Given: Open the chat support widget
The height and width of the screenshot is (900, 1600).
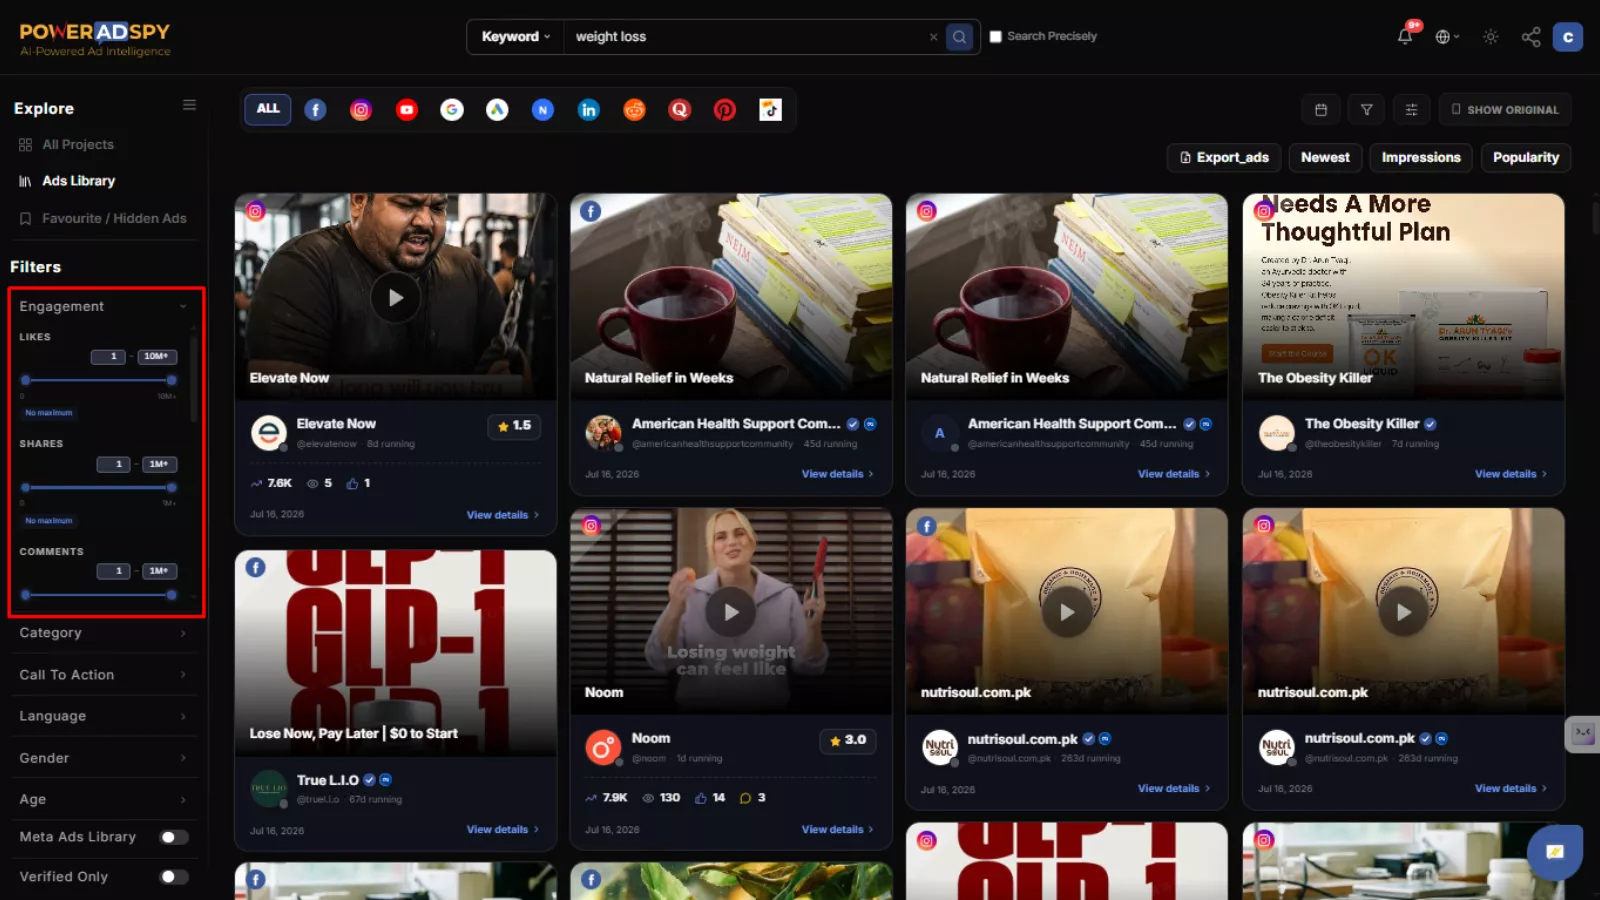Looking at the screenshot, I should [x=1555, y=852].
